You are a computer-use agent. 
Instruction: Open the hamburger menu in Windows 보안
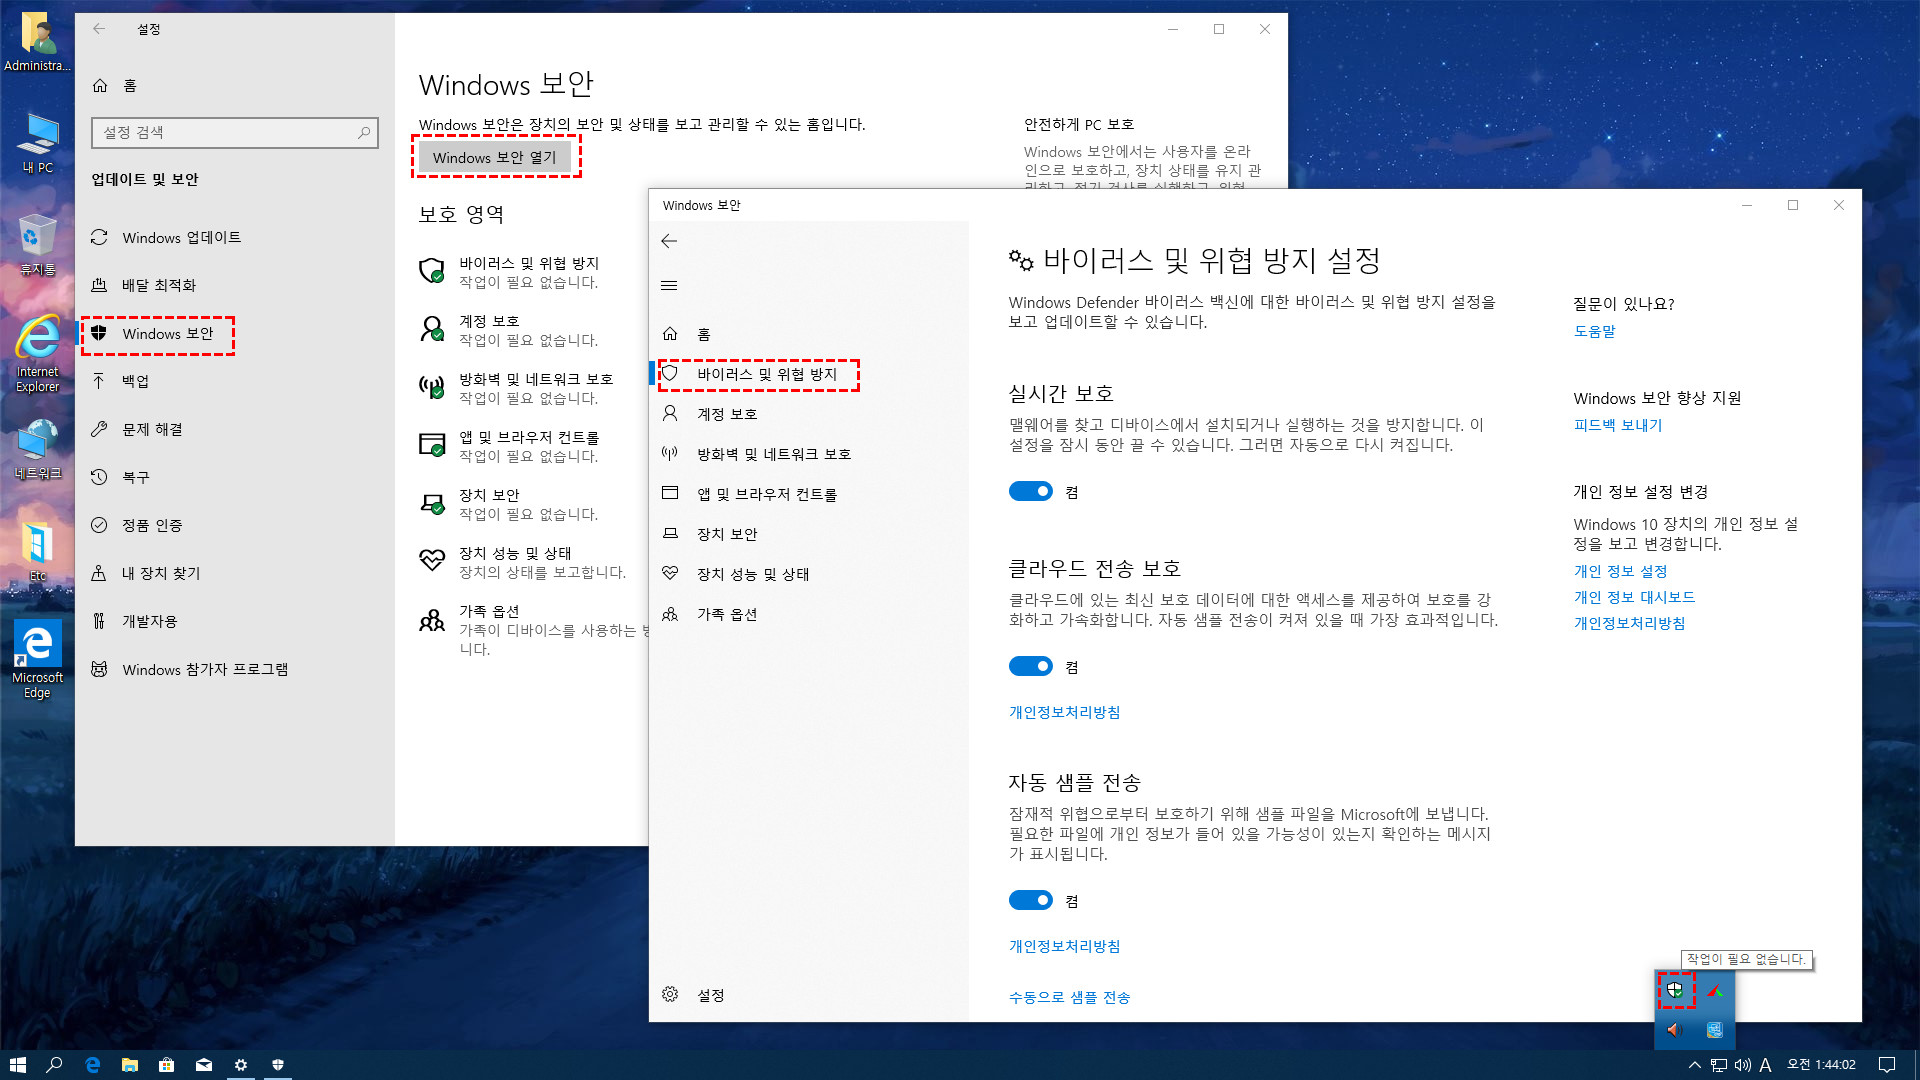669,286
